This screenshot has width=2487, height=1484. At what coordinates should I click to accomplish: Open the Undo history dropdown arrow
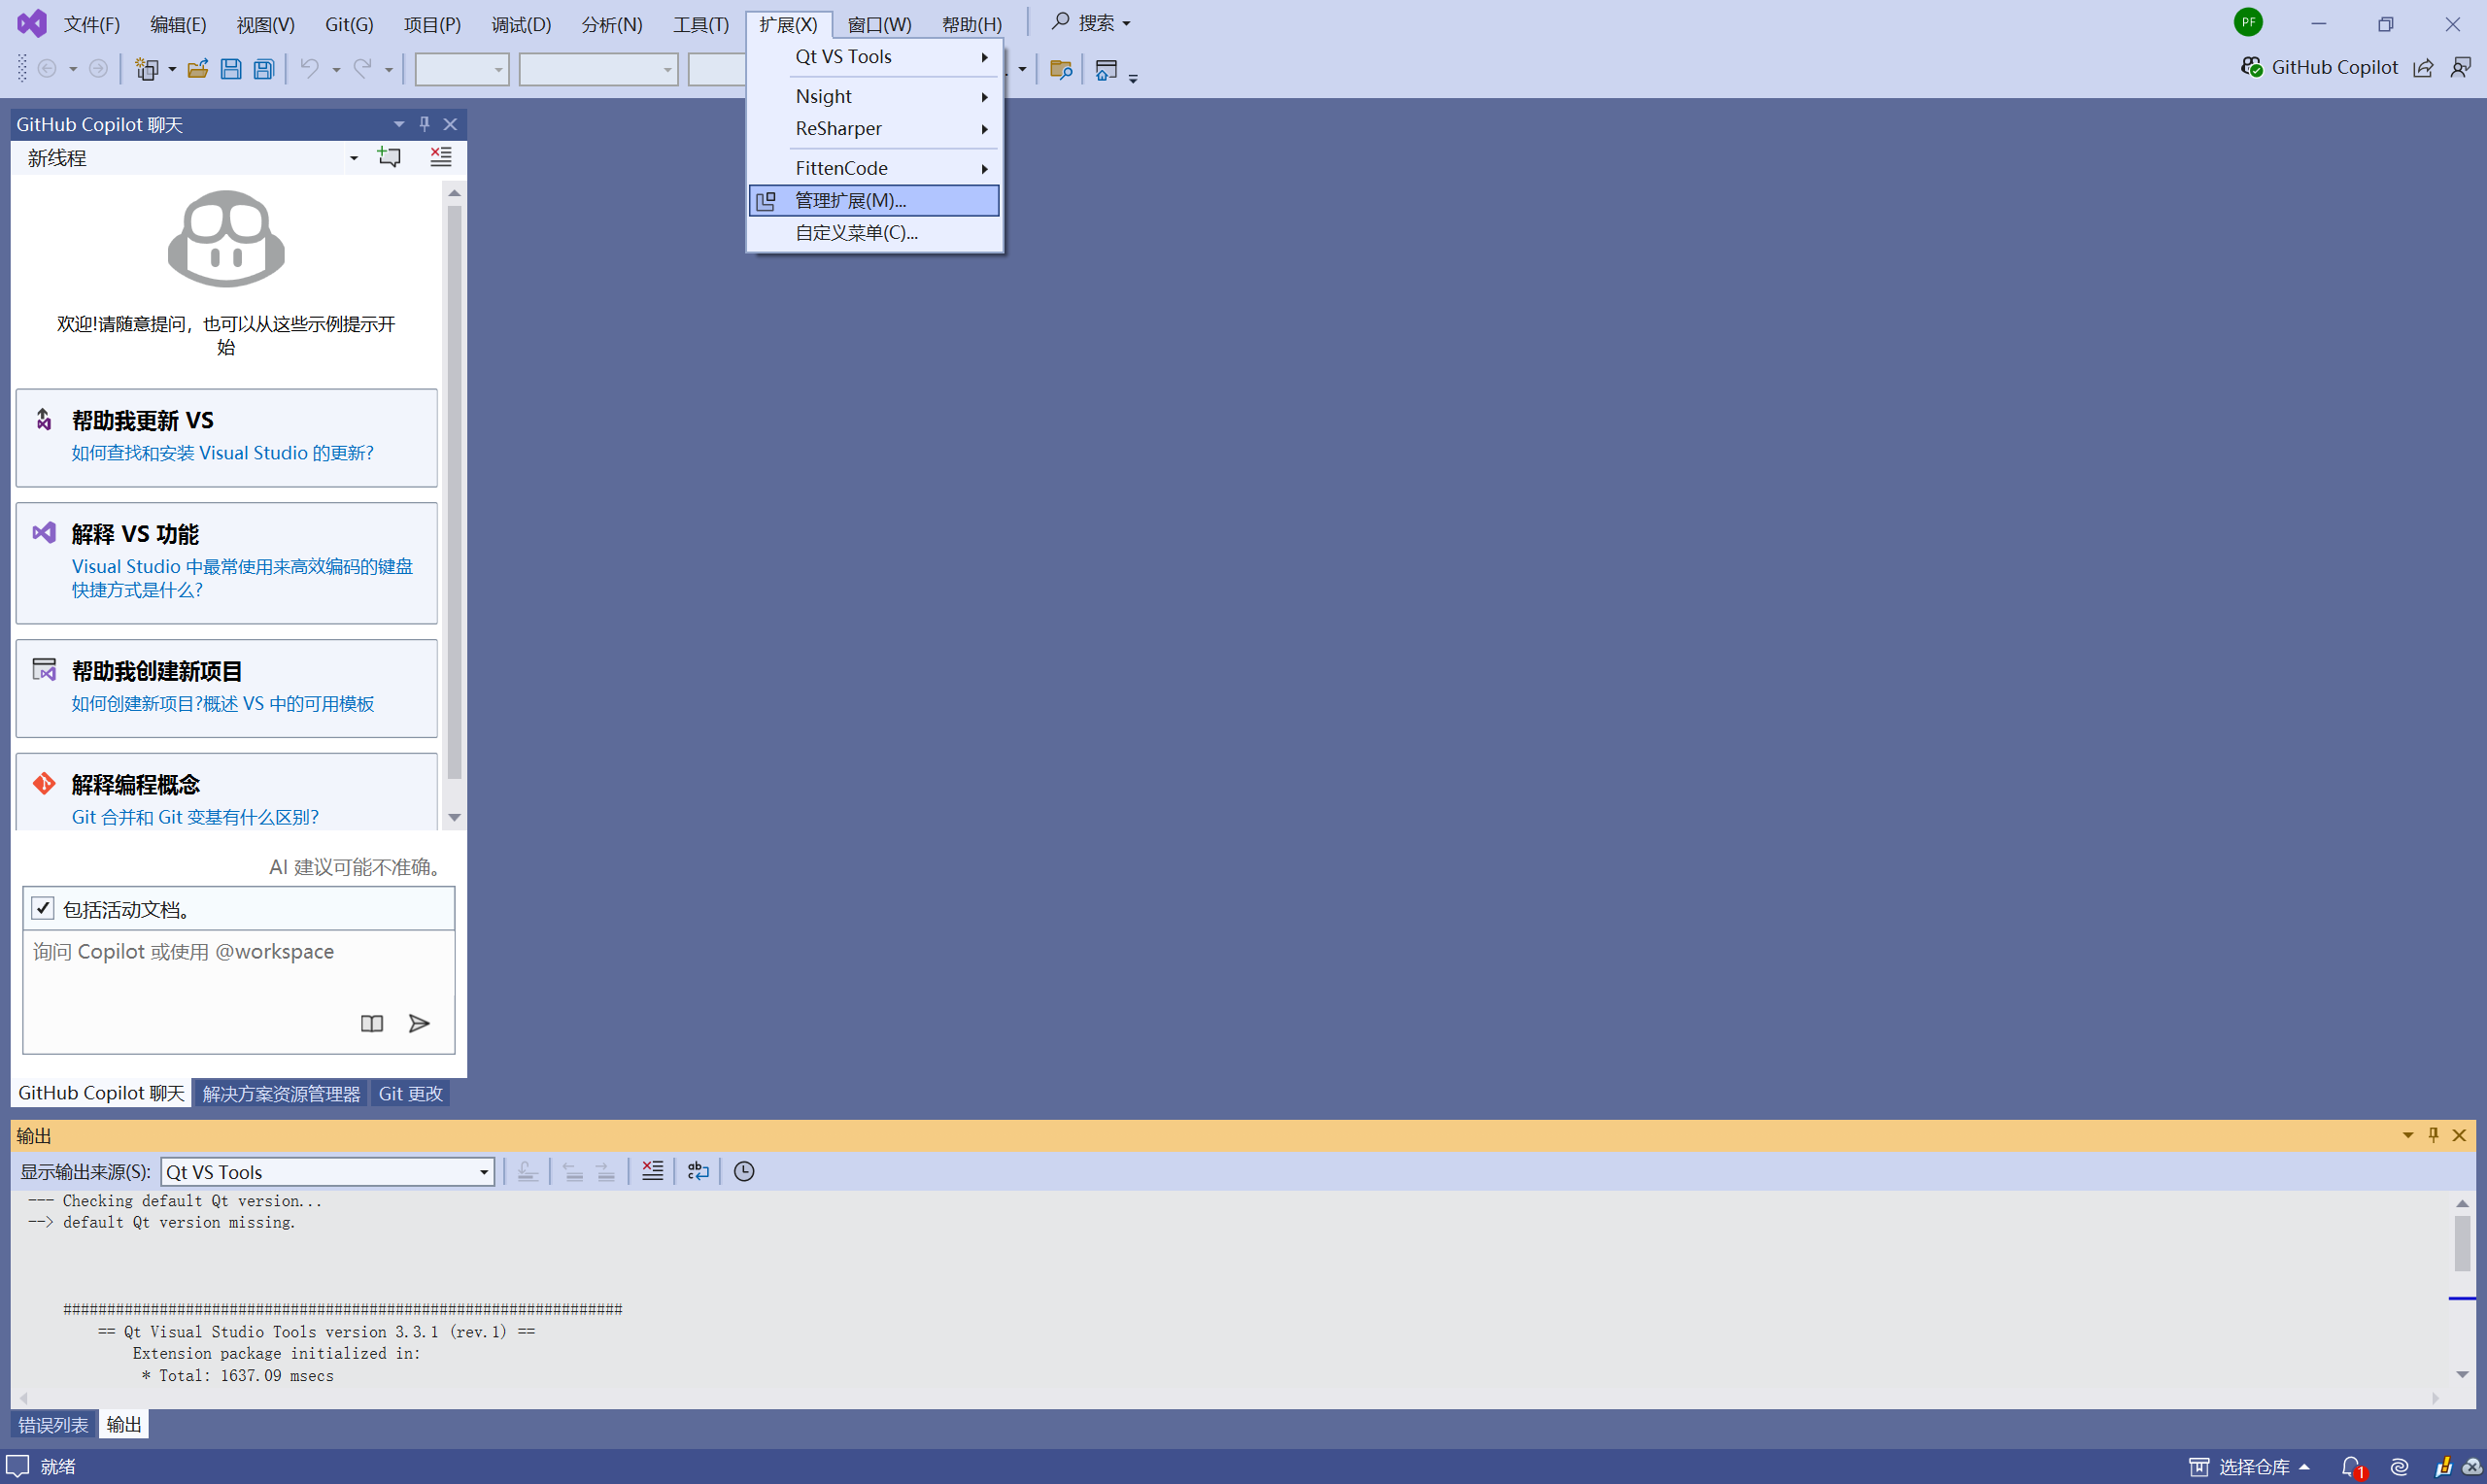(336, 69)
